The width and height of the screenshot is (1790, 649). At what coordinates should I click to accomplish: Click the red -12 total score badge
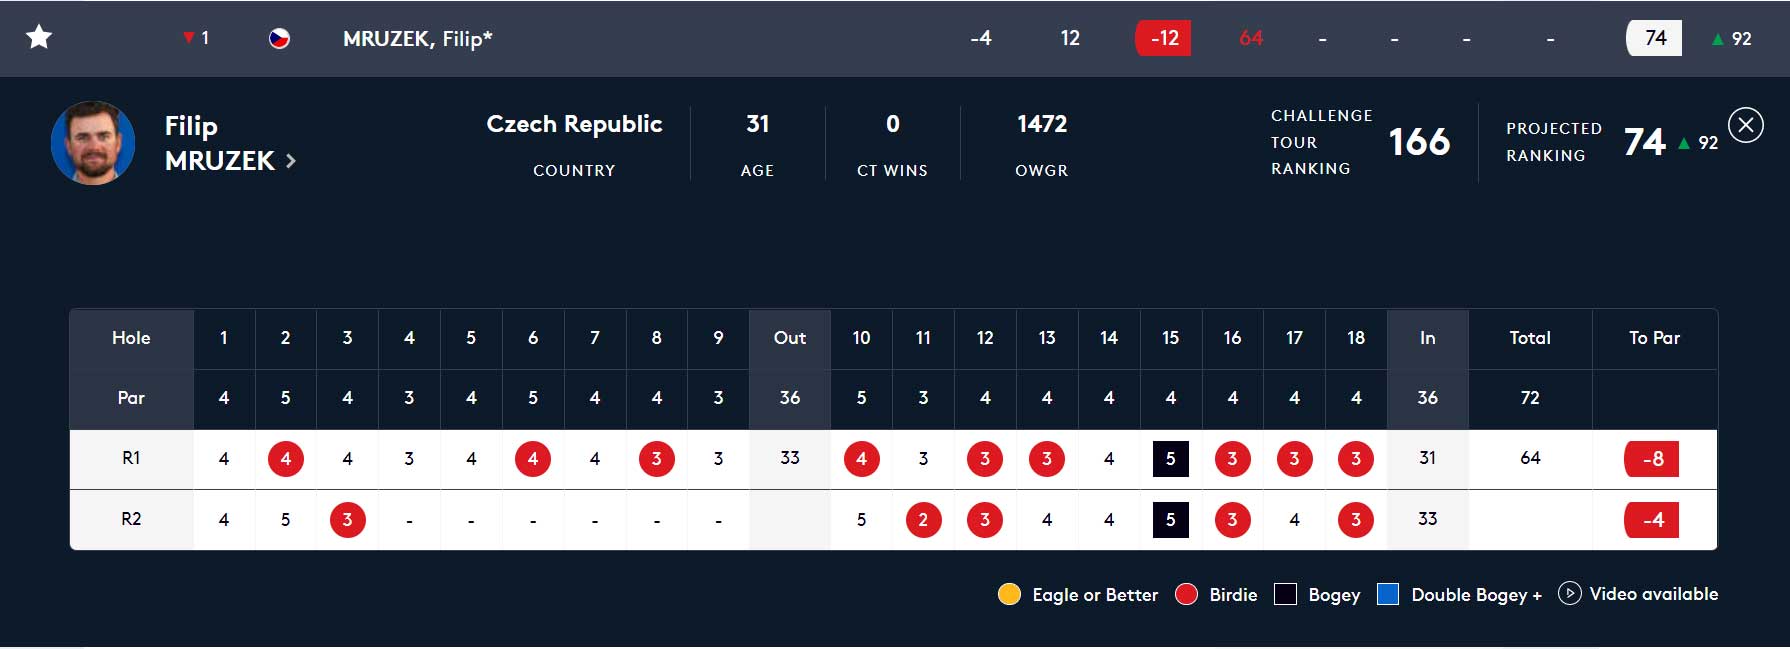point(1163,38)
